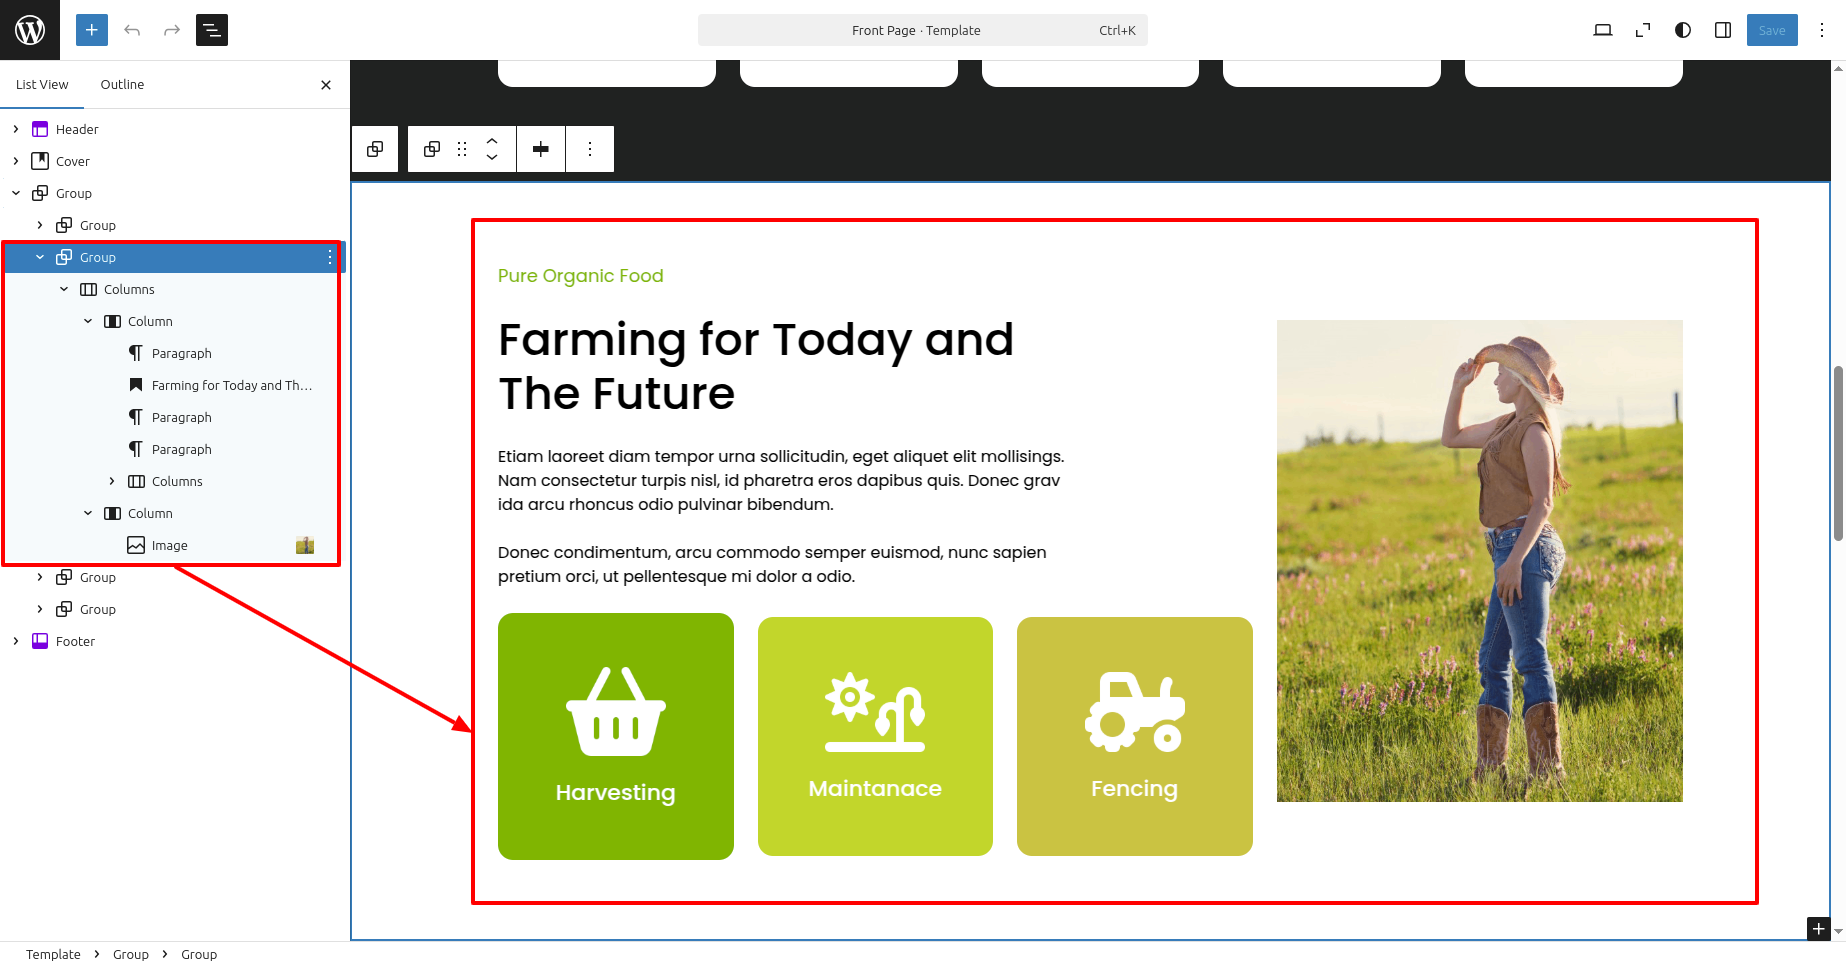
Task: Open options for the selected Group row
Action: (330, 257)
